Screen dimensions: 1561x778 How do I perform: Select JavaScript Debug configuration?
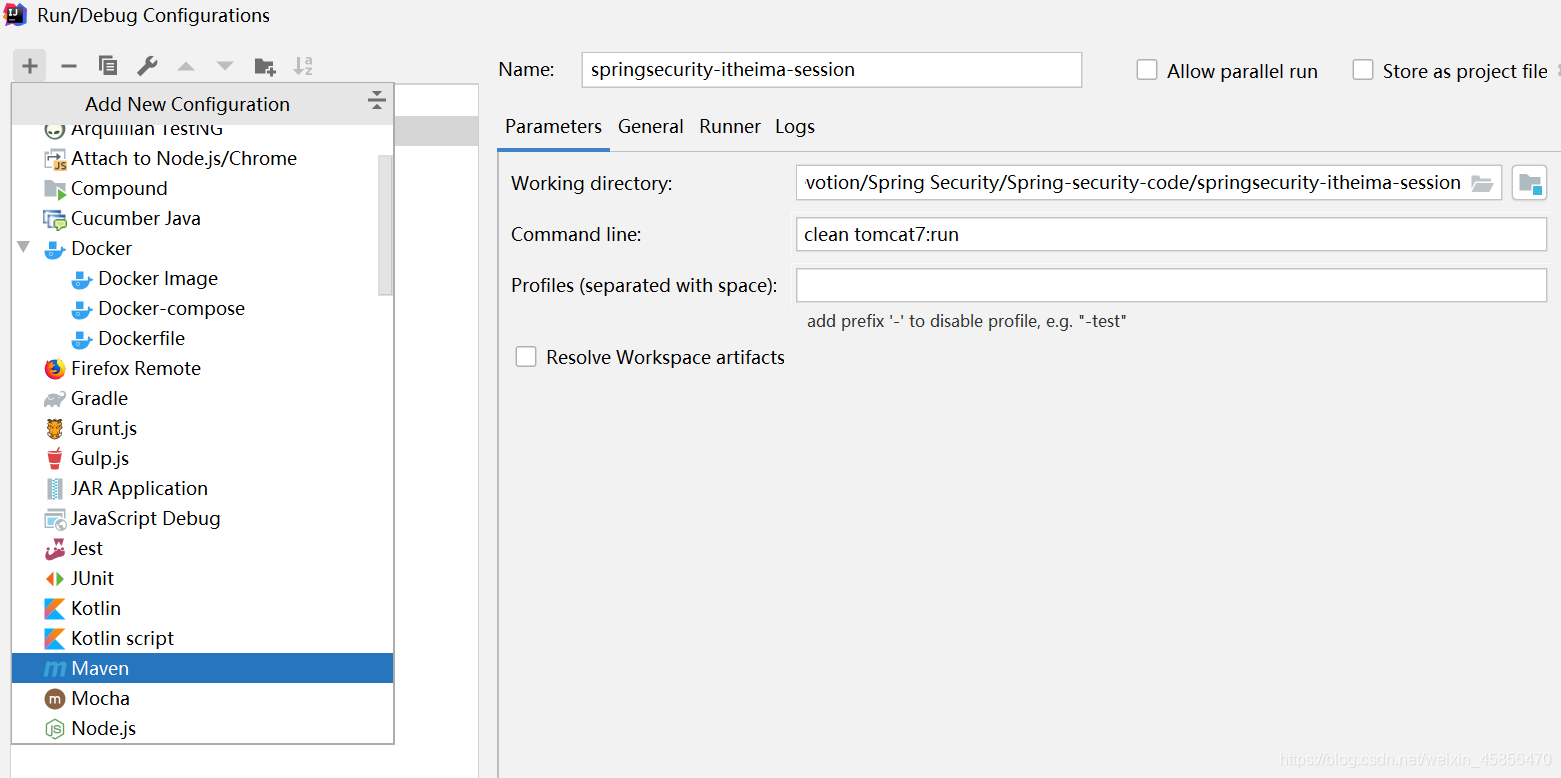[202, 518]
